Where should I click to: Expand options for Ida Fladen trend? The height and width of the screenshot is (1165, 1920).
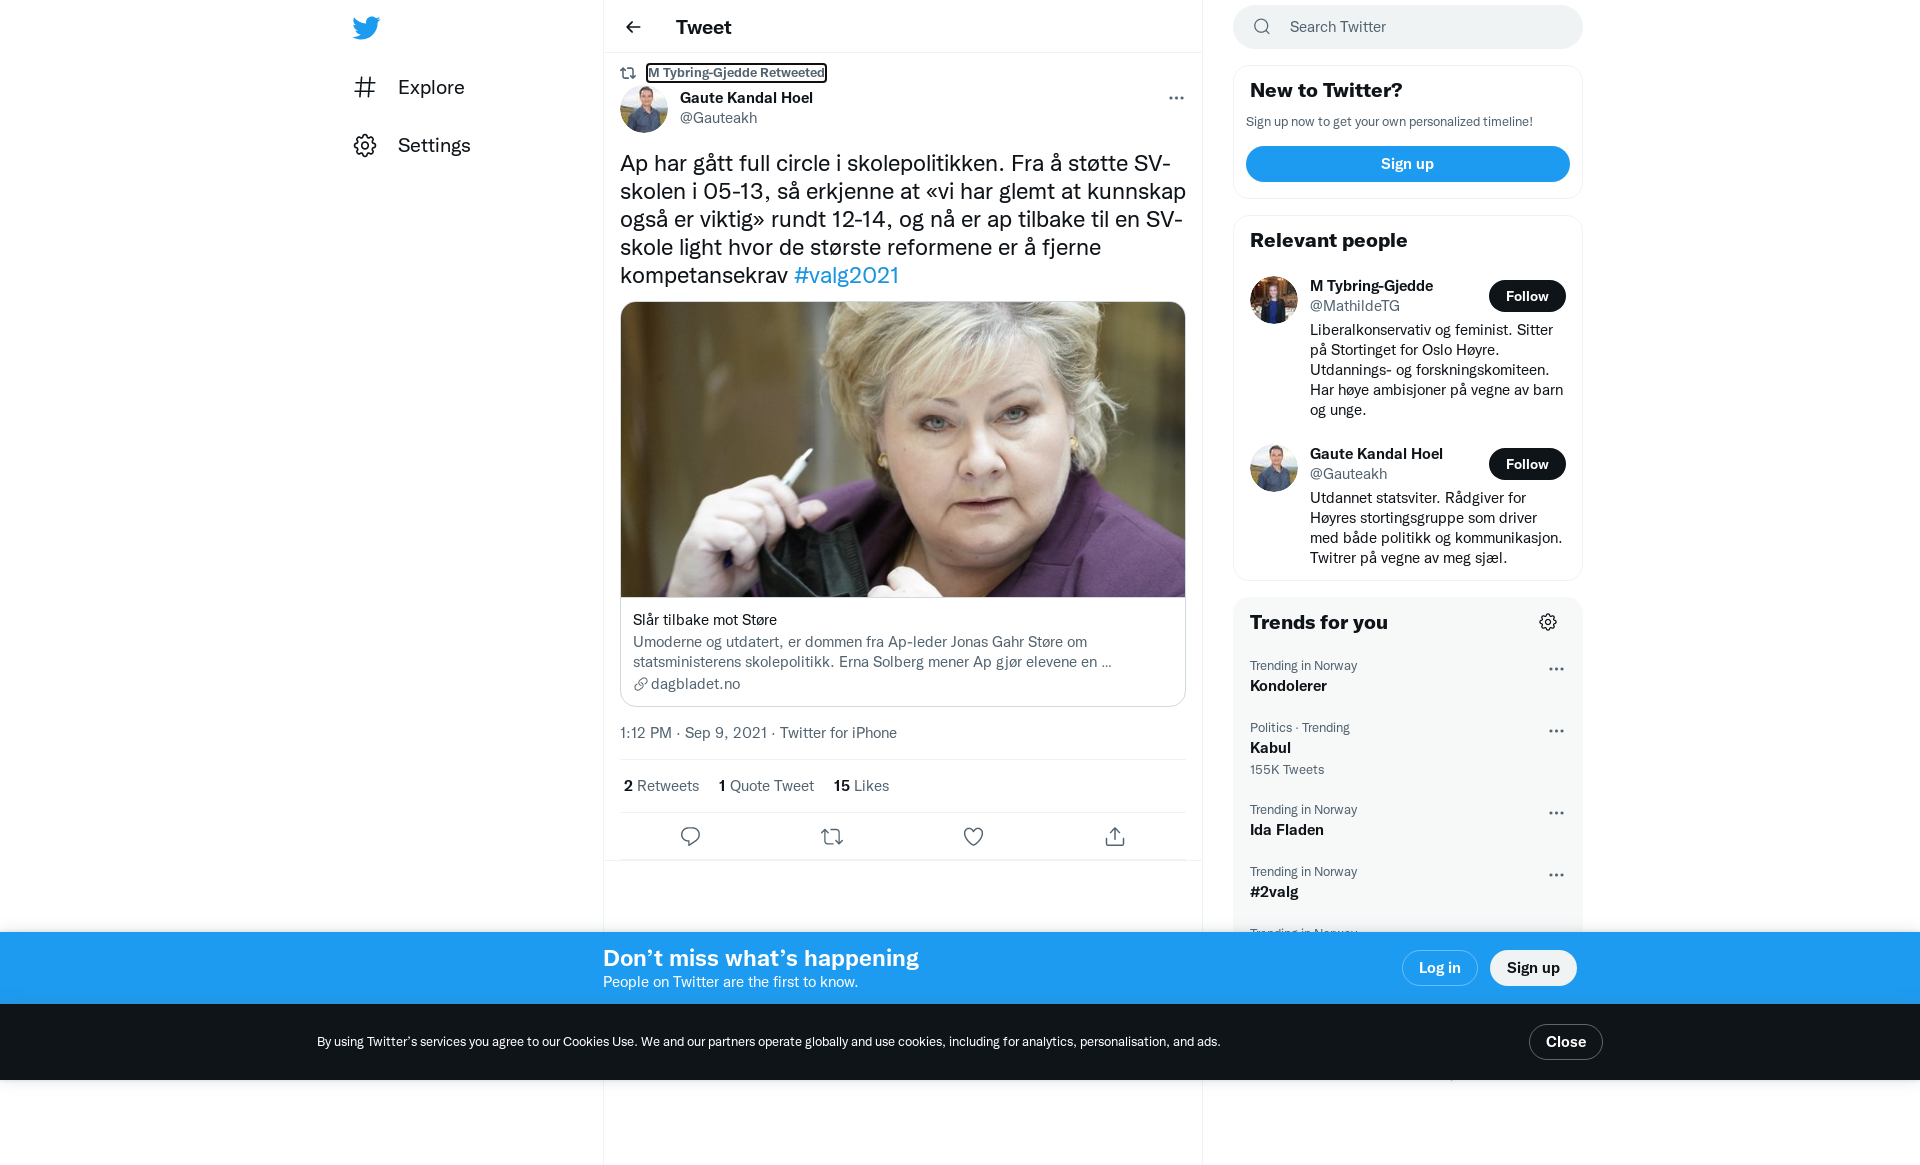tap(1556, 813)
